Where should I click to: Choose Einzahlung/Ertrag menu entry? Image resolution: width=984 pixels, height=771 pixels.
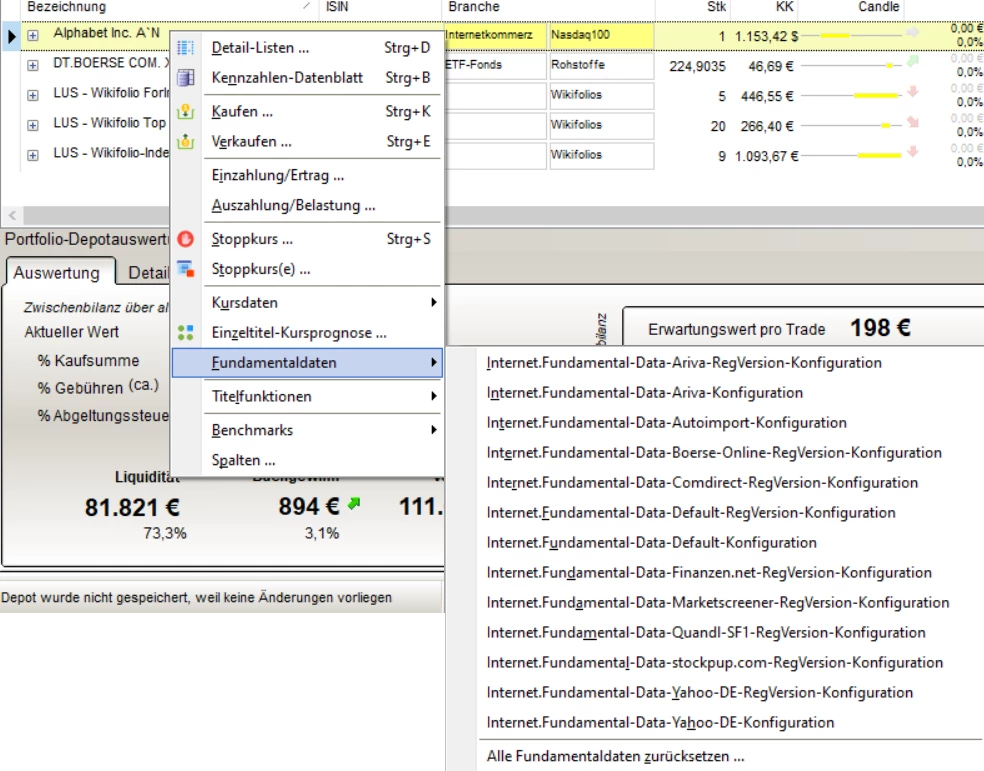pos(307,176)
